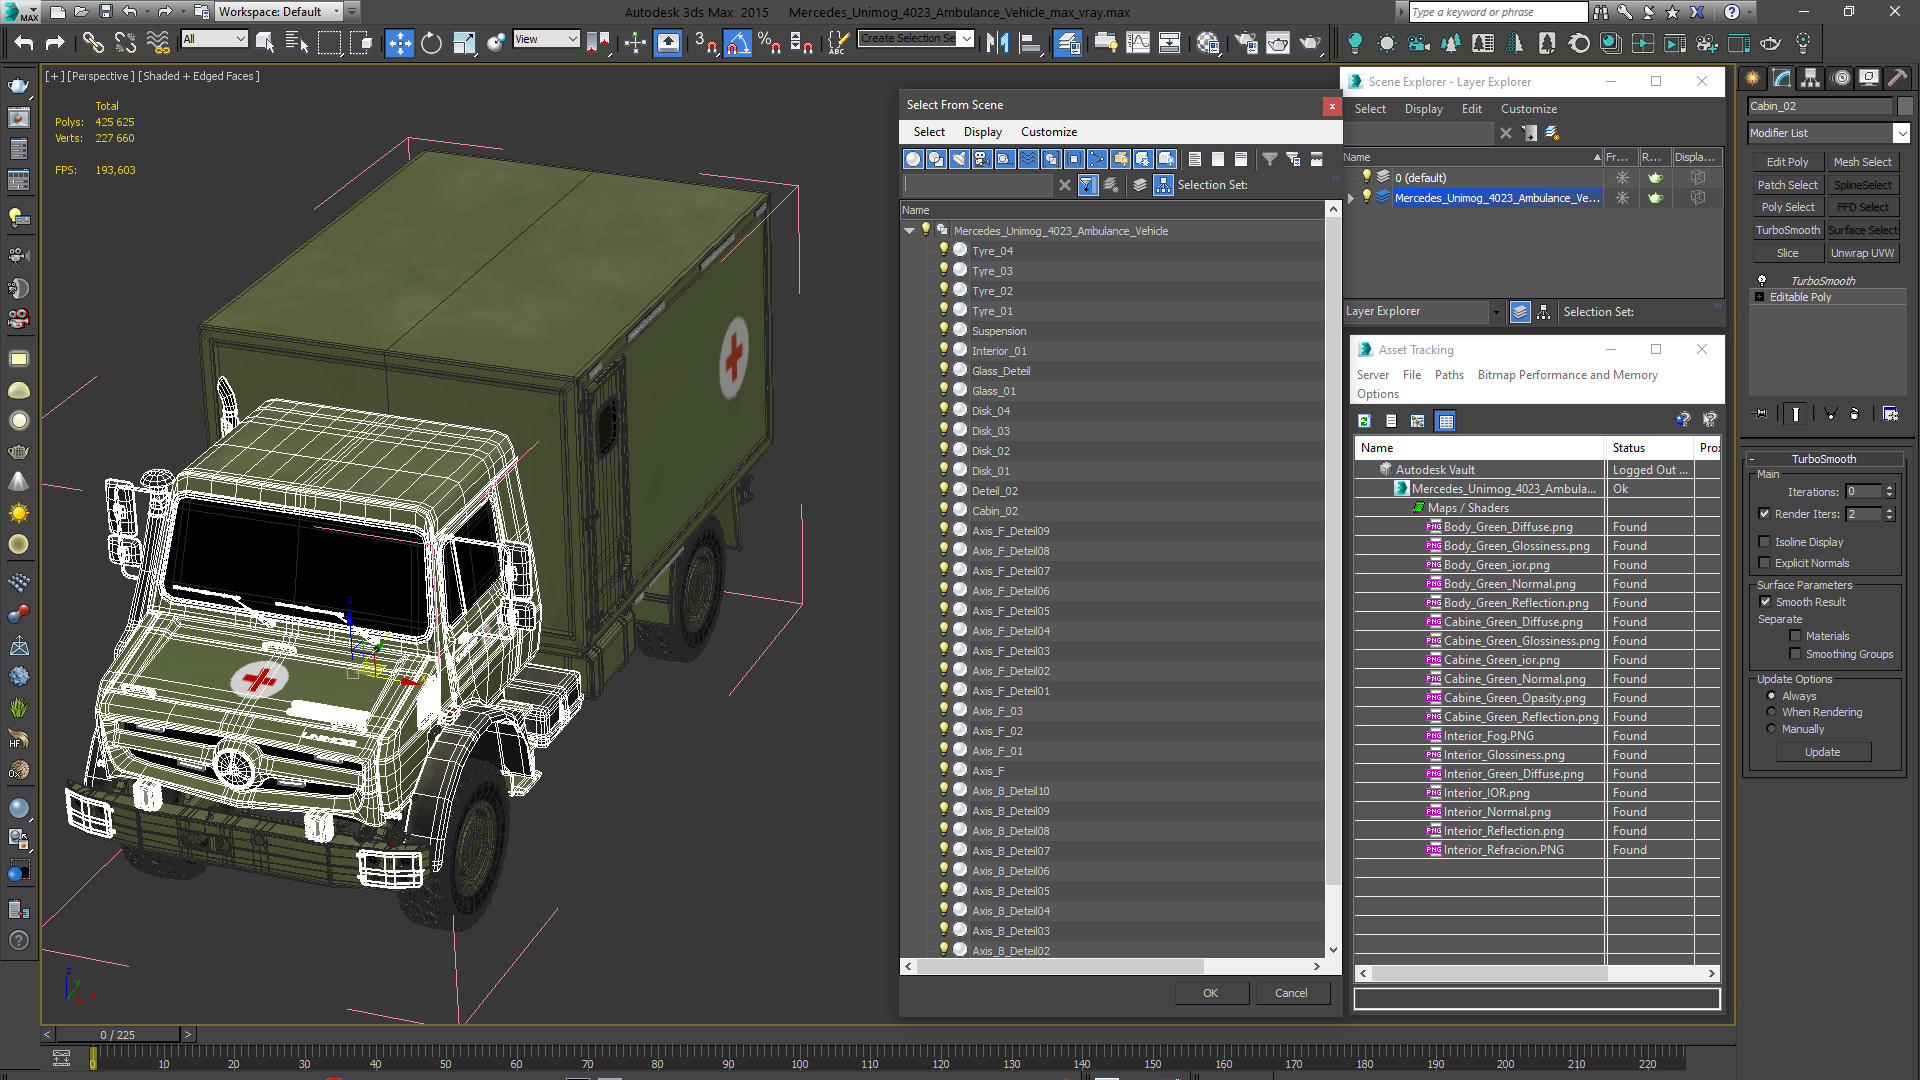This screenshot has height=1080, width=1920.
Task: Open Customize menu in Select From Scene
Action: [x=1048, y=132]
